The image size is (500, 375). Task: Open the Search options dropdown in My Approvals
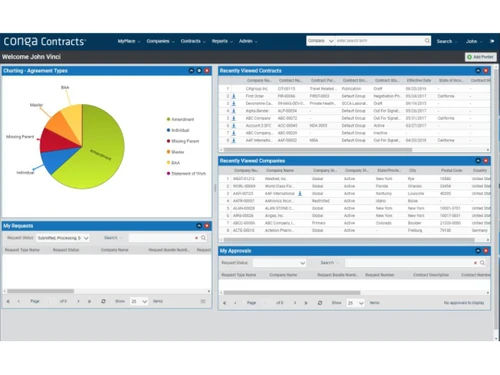tap(330, 263)
